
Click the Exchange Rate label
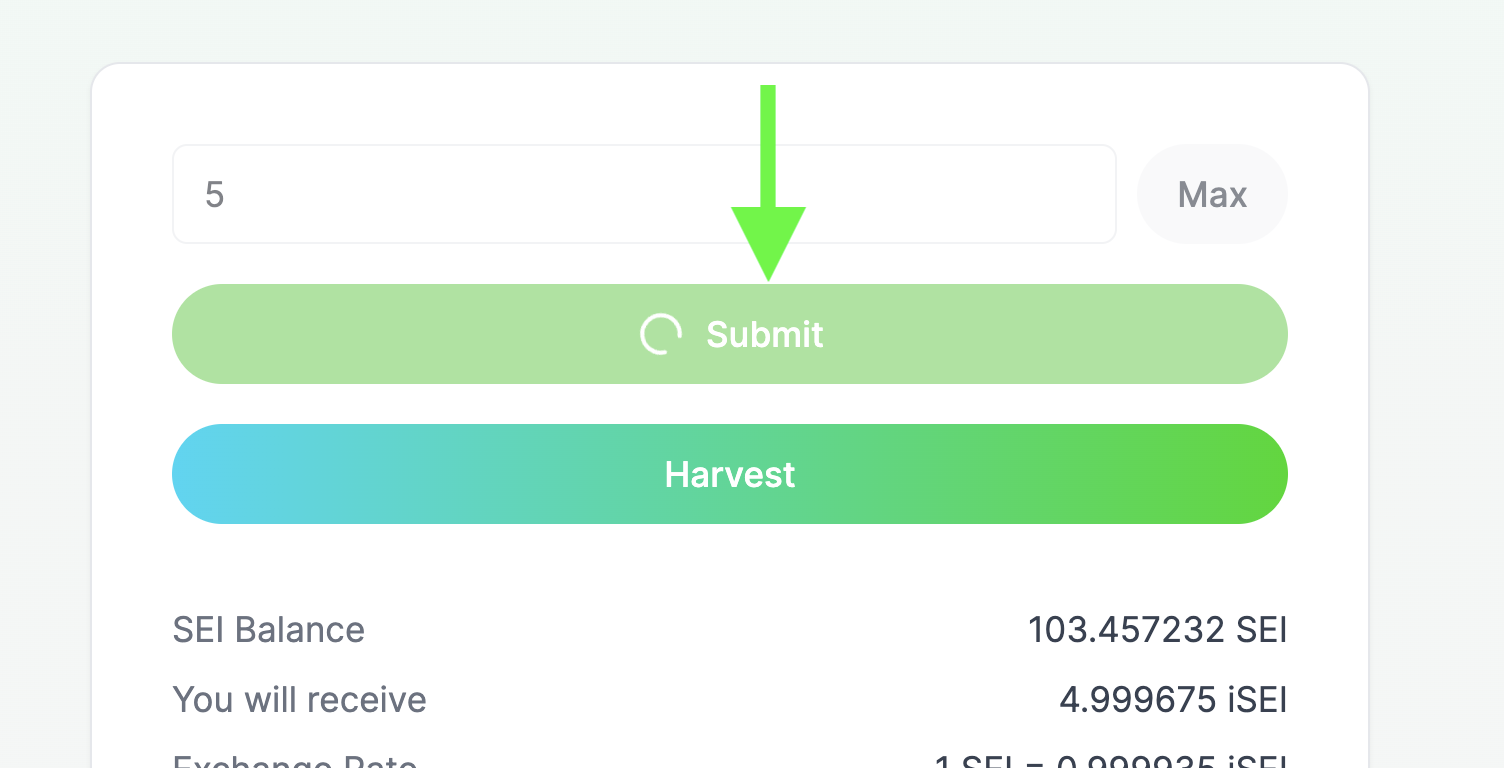click(295, 762)
